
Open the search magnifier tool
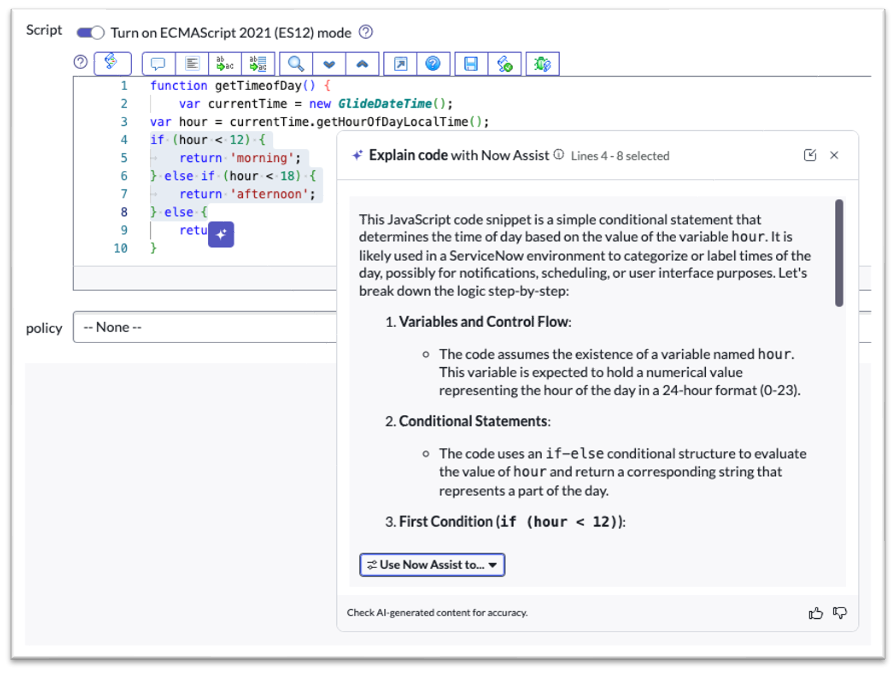coord(296,63)
